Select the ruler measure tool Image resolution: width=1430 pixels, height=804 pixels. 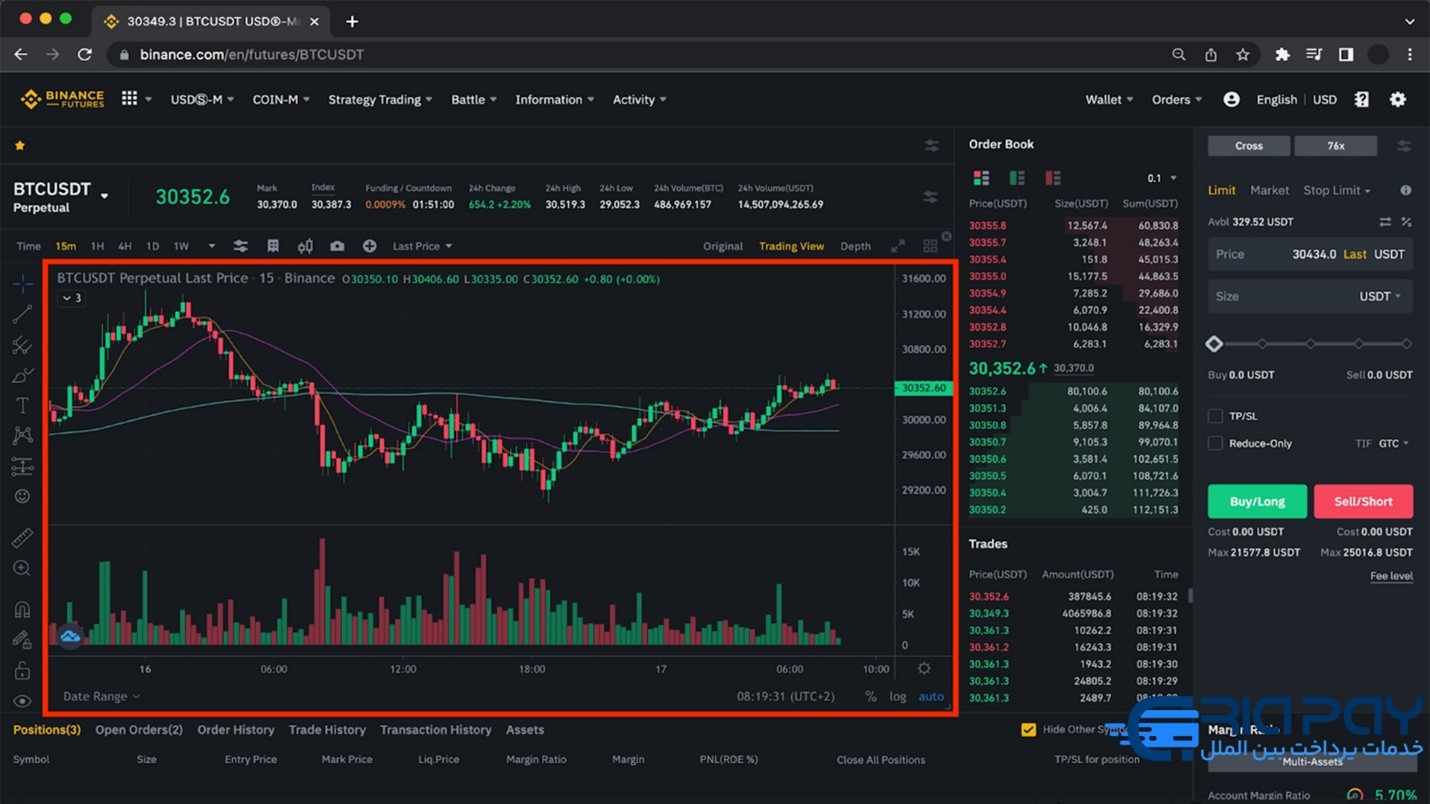pyautogui.click(x=22, y=538)
